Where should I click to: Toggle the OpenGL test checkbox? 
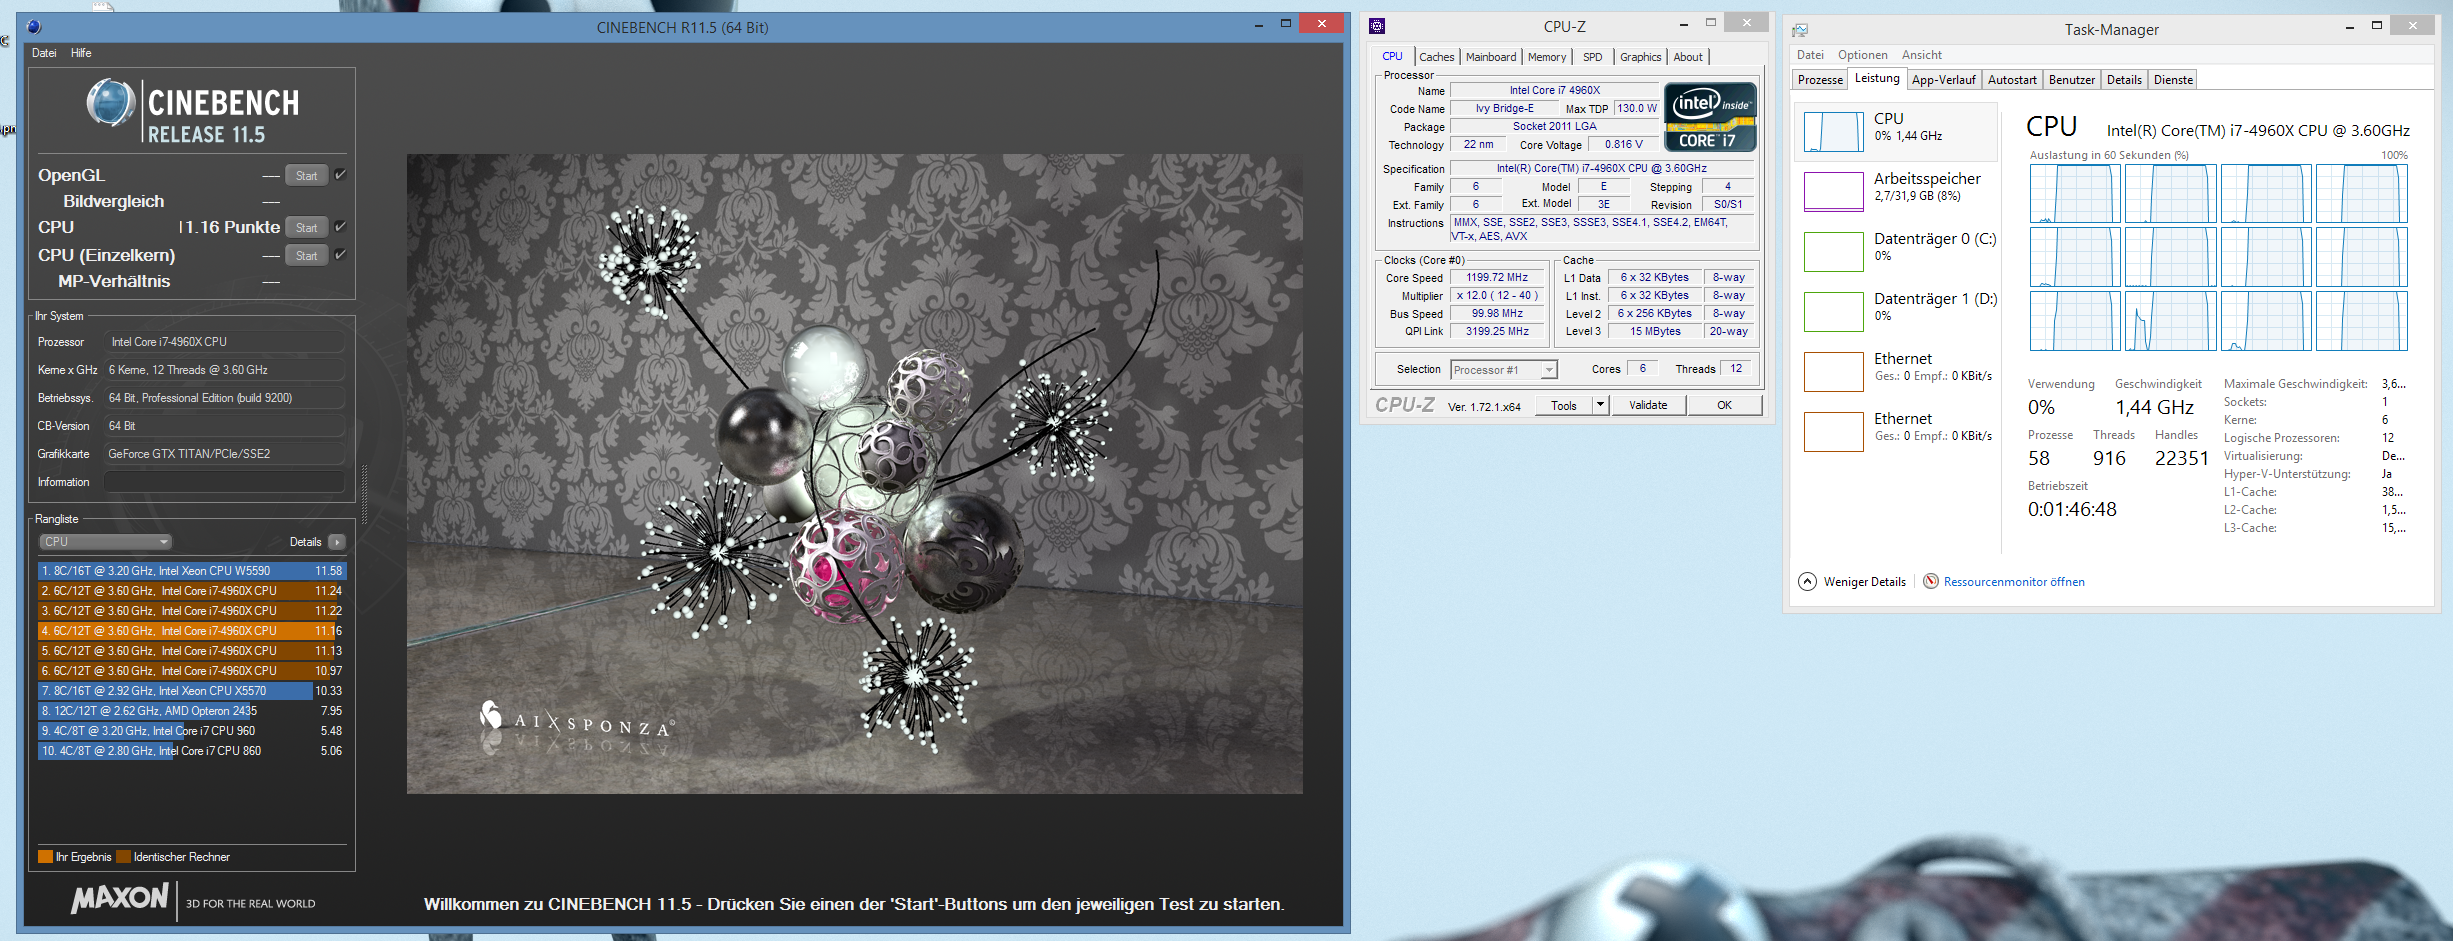(x=340, y=175)
